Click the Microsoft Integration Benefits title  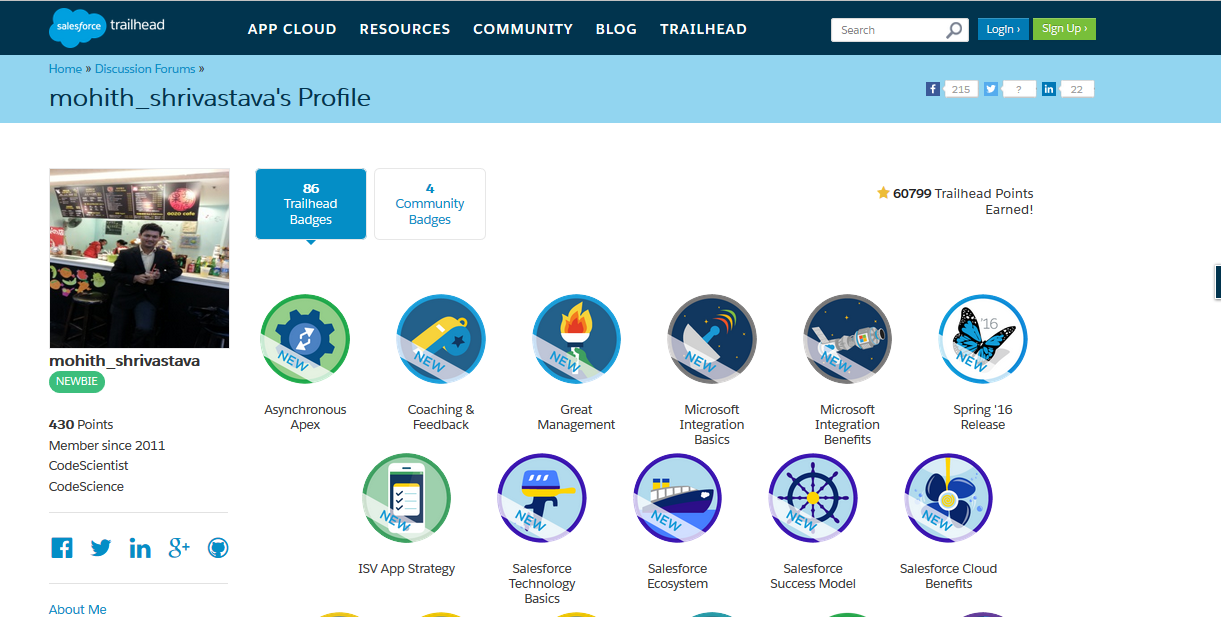coord(848,424)
